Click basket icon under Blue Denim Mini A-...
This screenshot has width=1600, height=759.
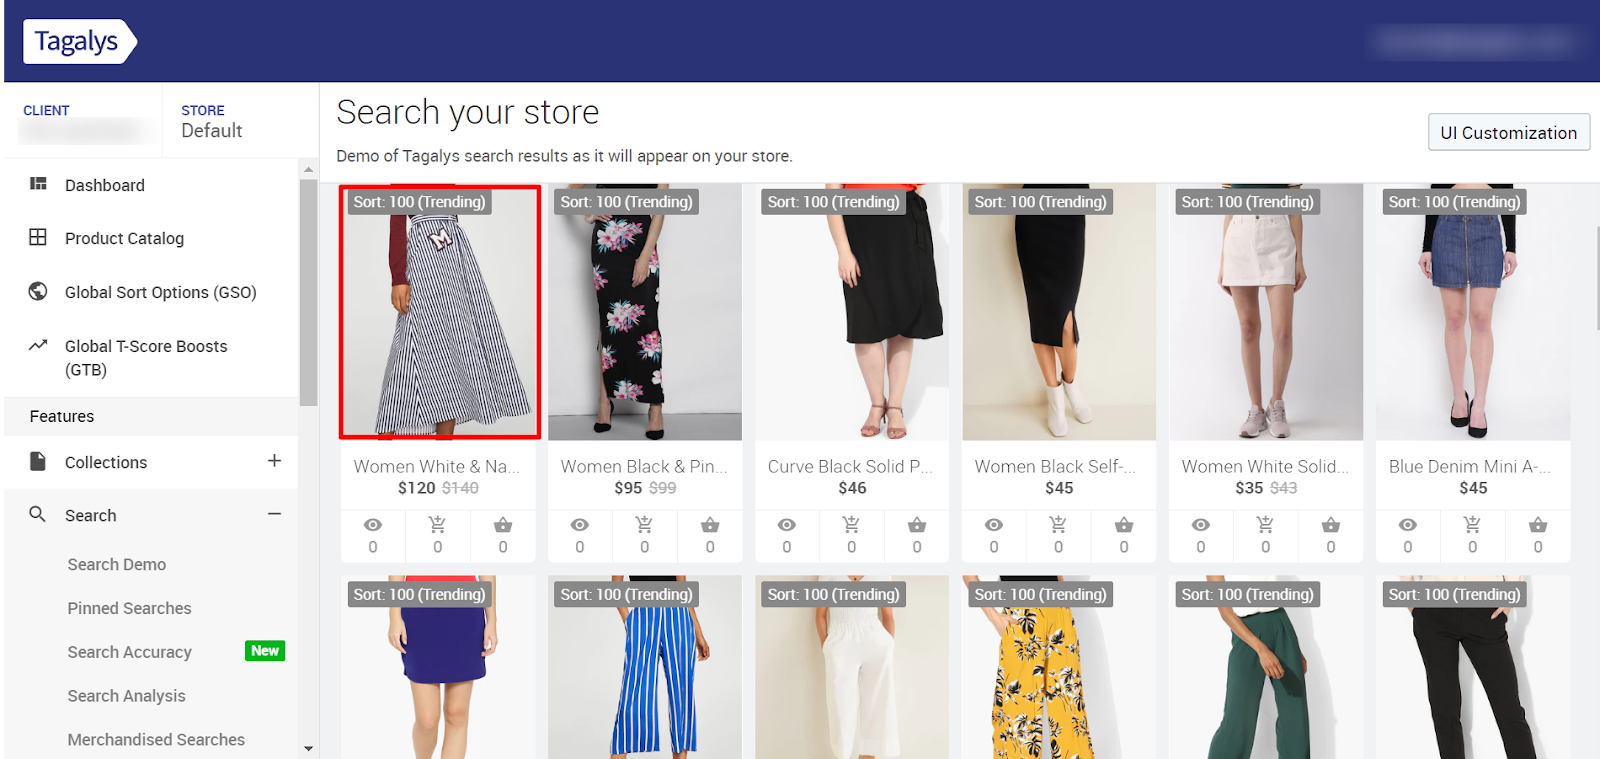click(1538, 524)
